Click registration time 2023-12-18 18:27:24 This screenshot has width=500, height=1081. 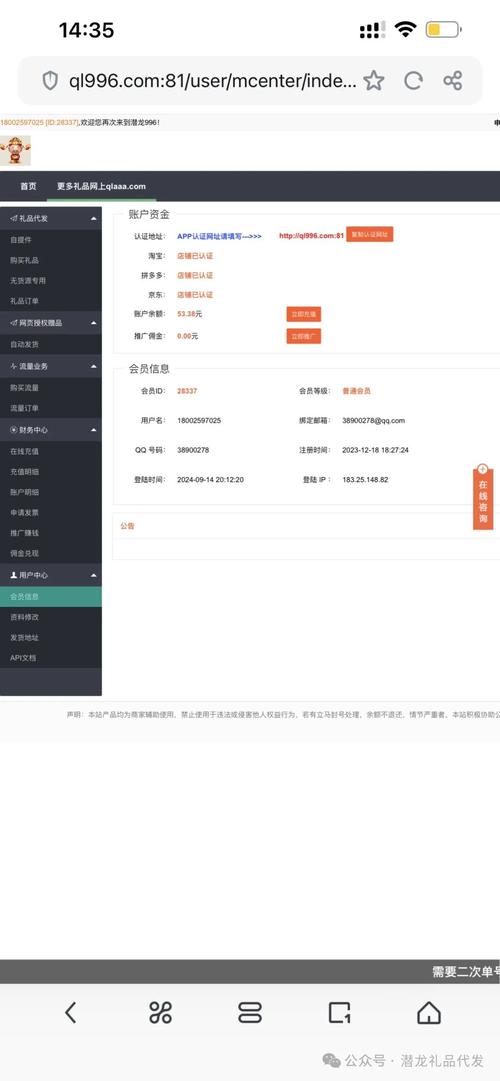(376, 450)
